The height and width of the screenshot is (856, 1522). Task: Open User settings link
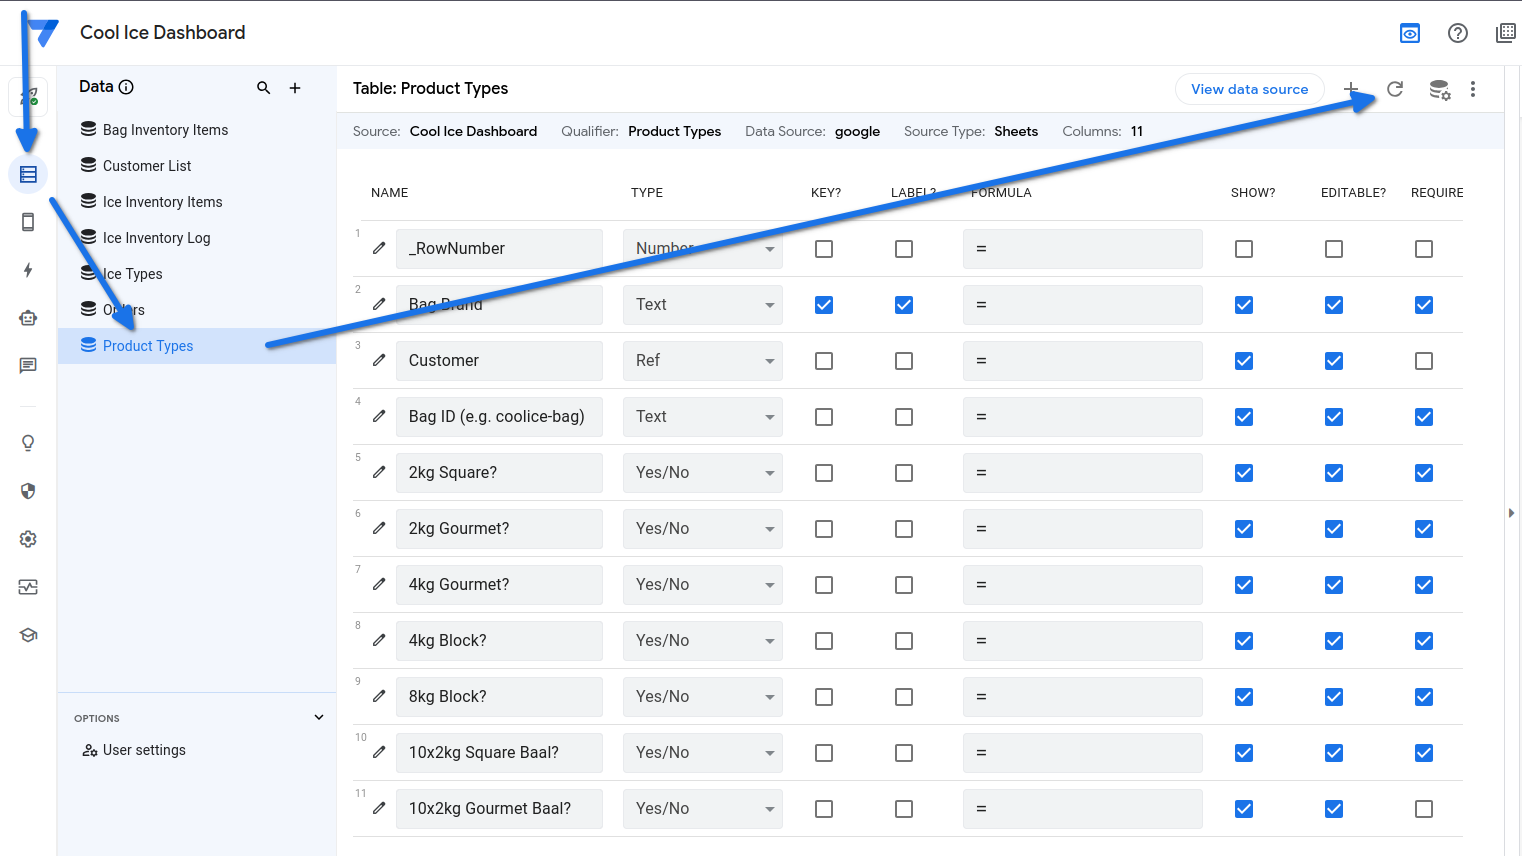[144, 750]
